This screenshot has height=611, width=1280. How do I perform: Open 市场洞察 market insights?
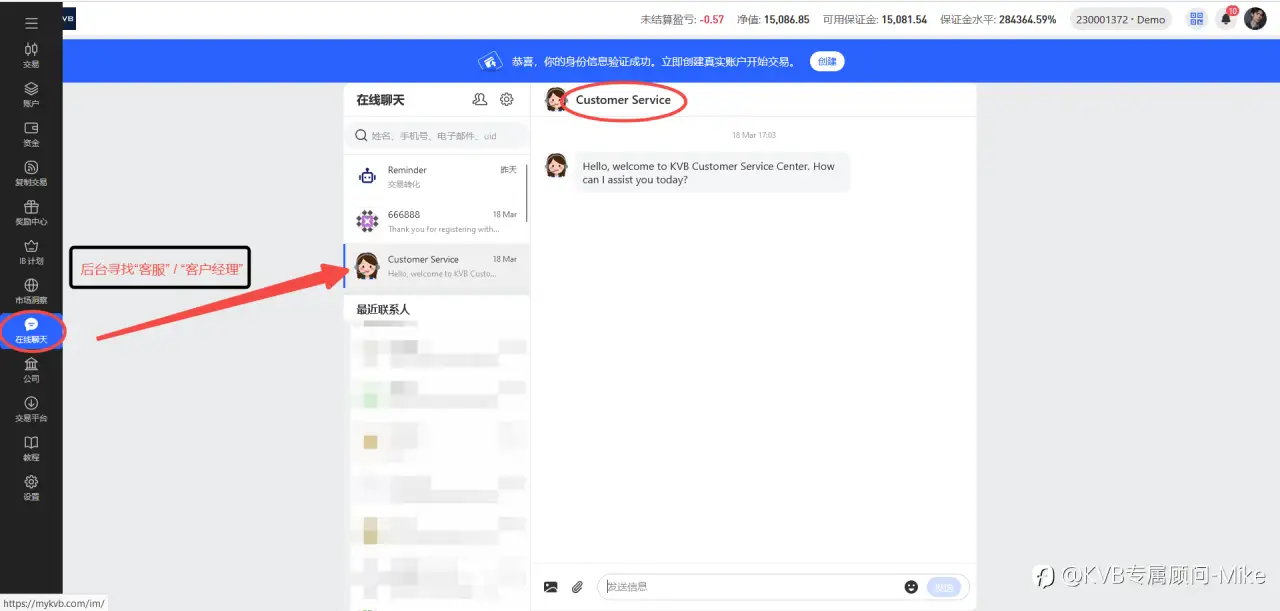[31, 291]
